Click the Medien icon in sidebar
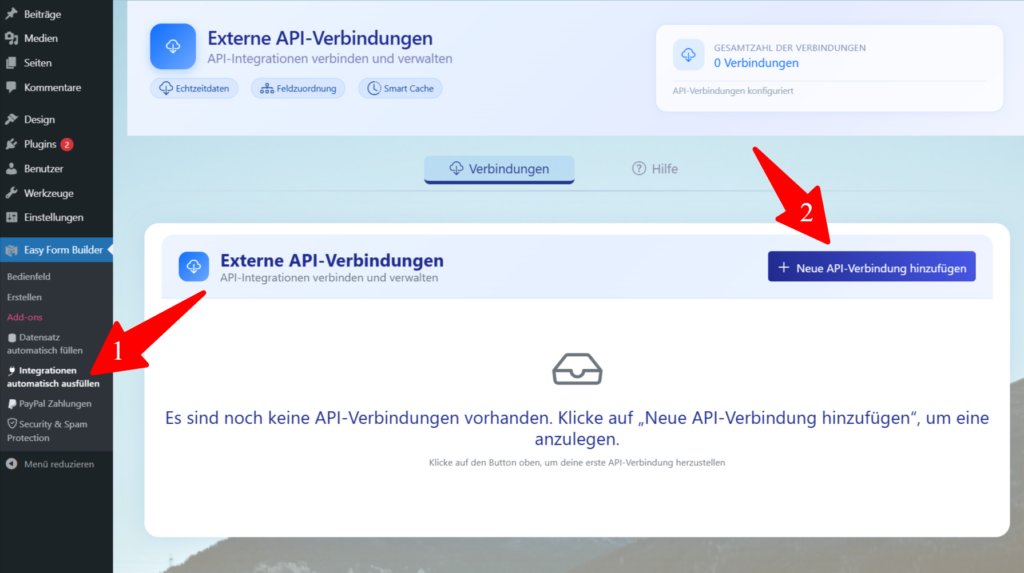Screen dimensions: 1024x573 coord(11,39)
